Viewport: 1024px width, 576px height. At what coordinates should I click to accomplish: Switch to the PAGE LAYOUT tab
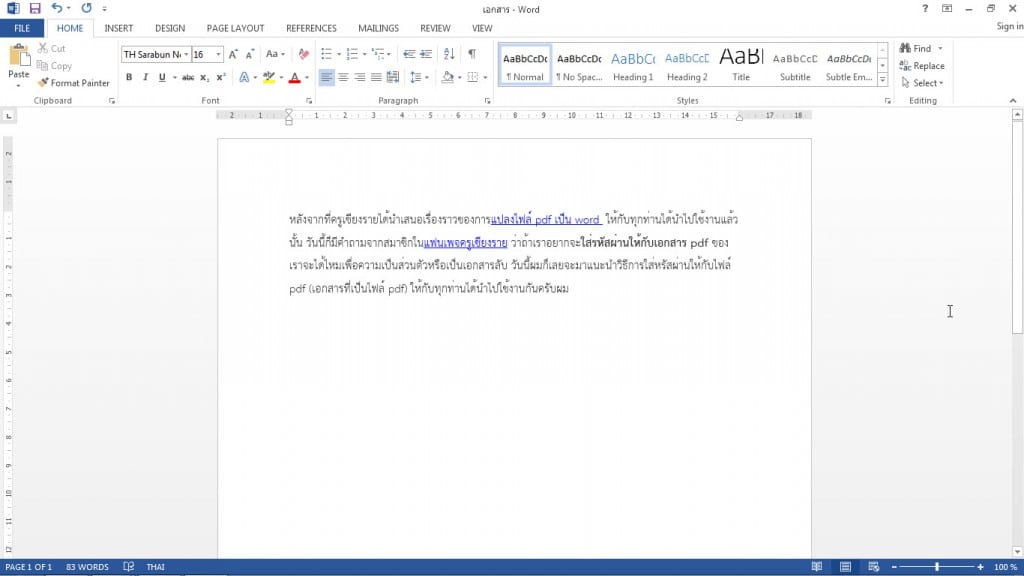tap(235, 28)
